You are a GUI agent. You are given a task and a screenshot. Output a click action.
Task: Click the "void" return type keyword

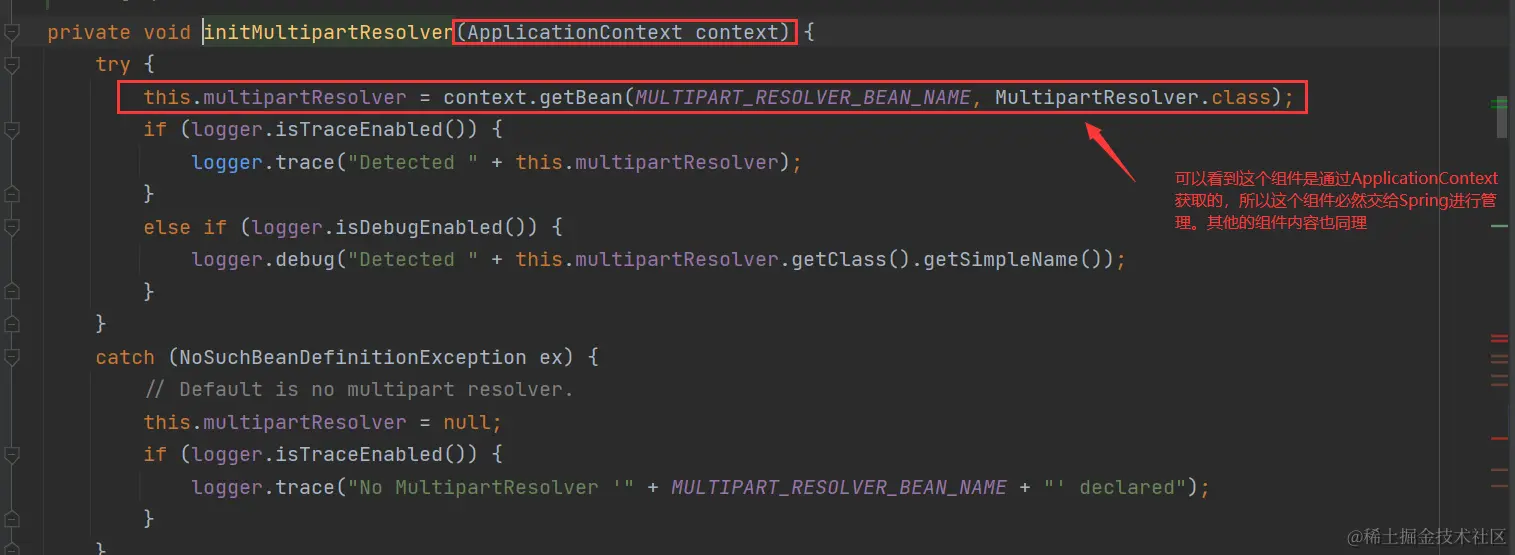pyautogui.click(x=167, y=32)
